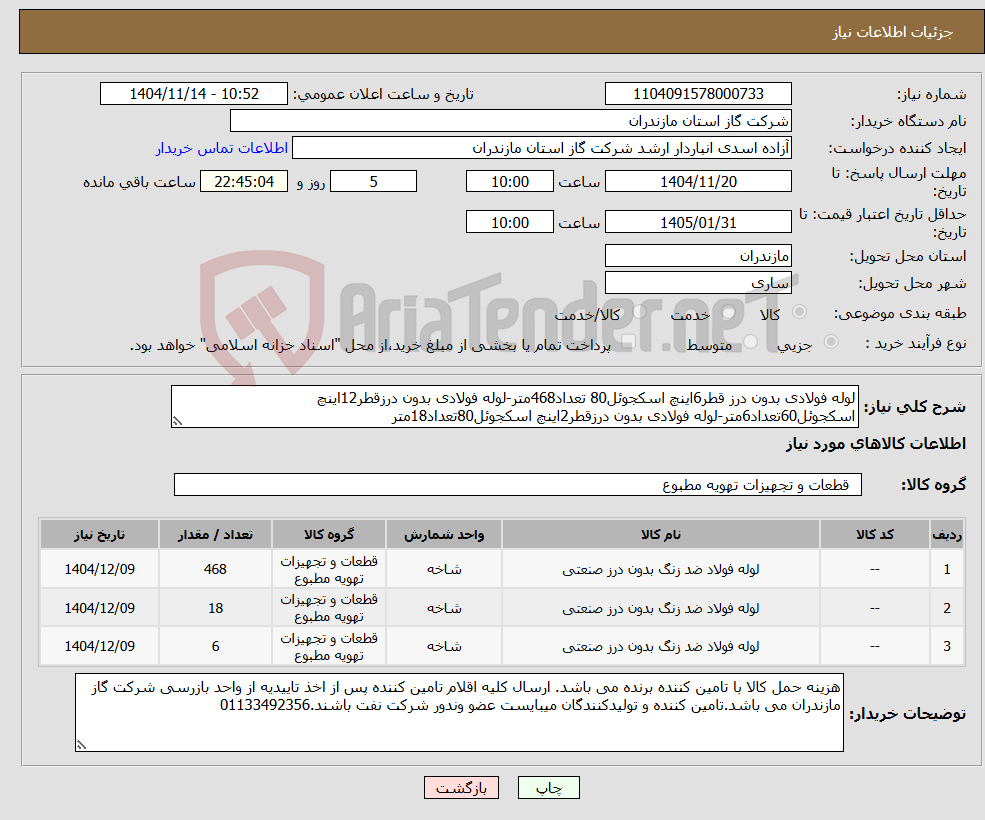
Task: Click the price validity date 1405/01/31
Action: click(x=698, y=222)
